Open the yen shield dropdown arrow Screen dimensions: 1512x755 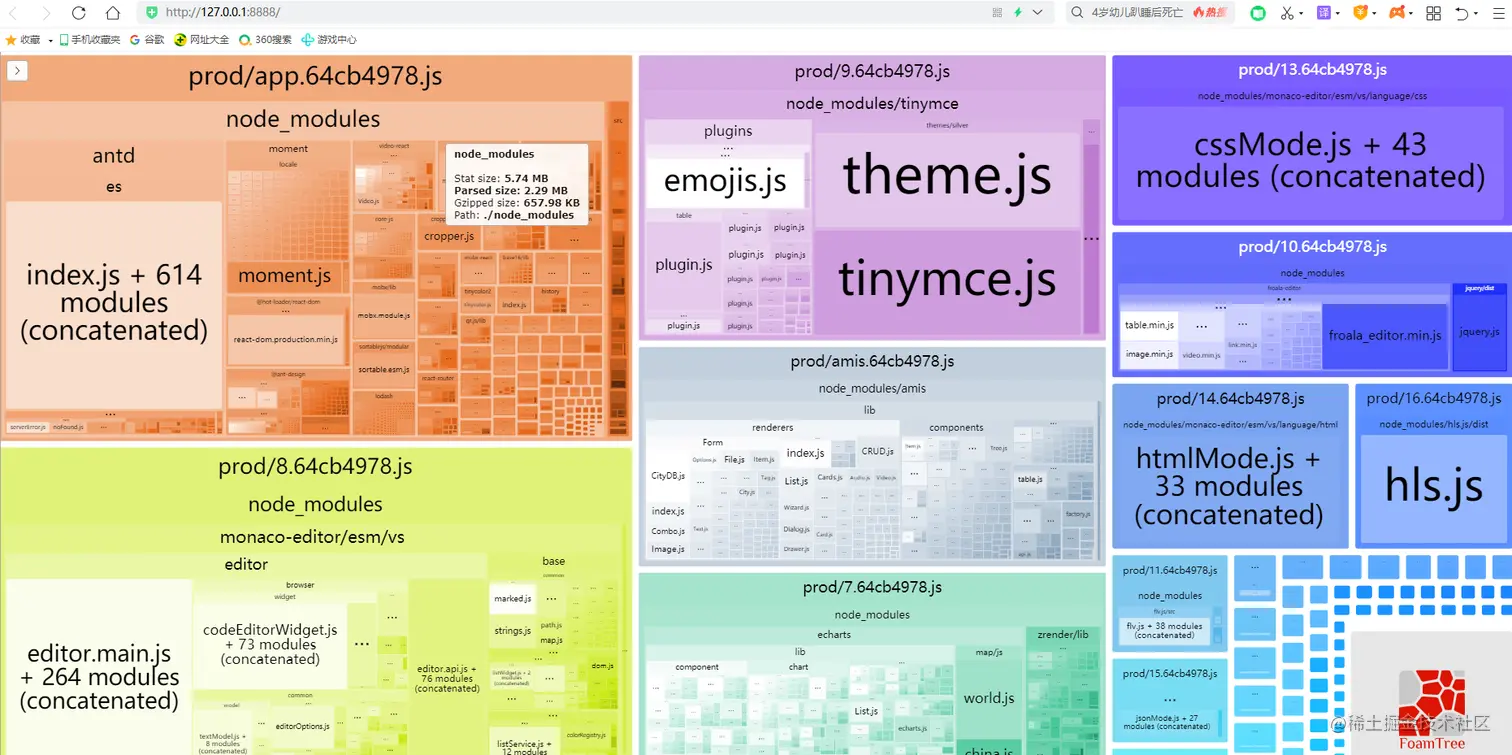coord(1374,14)
